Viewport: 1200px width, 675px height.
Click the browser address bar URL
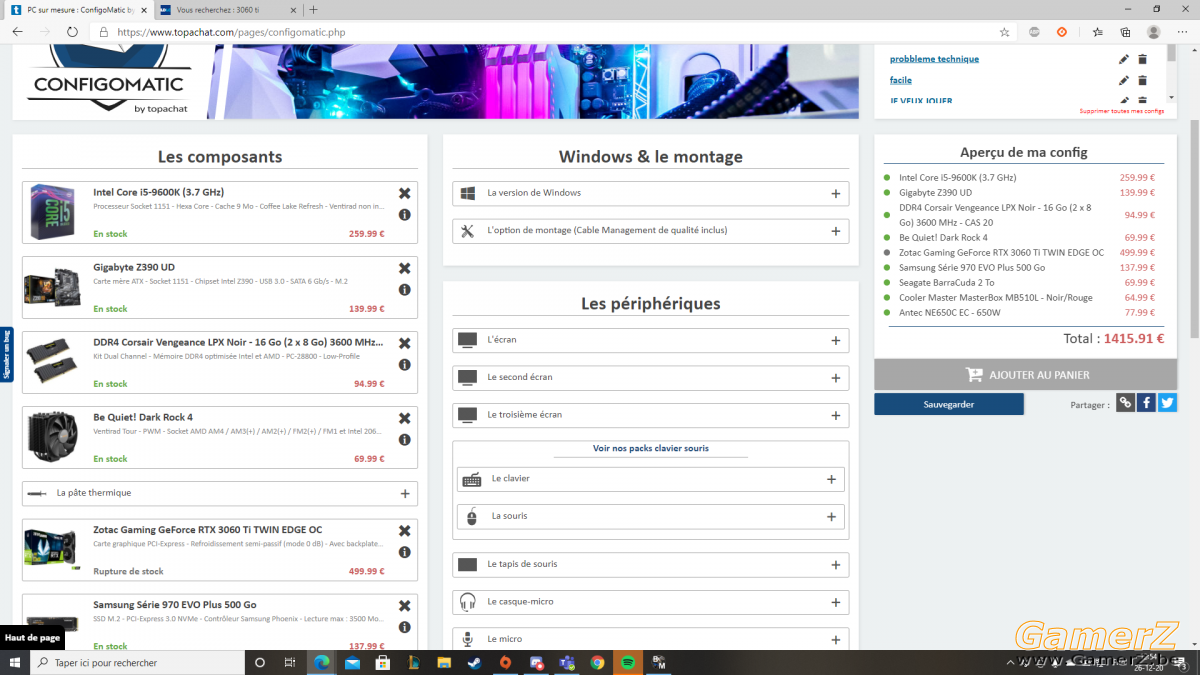(x=231, y=32)
